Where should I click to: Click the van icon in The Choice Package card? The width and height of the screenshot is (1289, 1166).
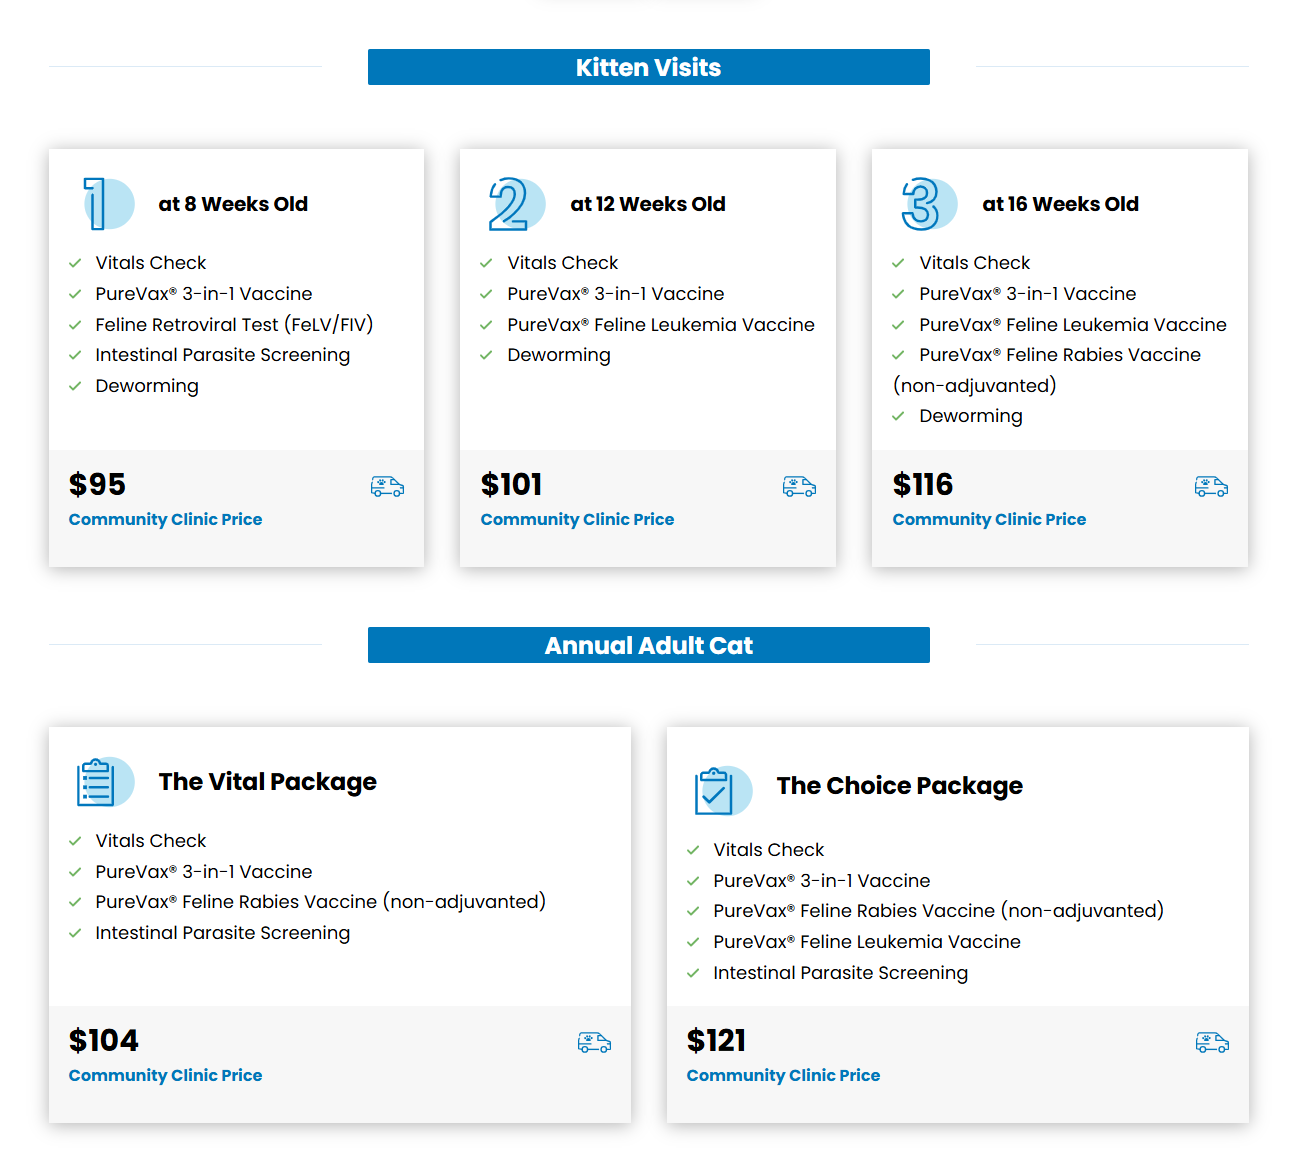coord(1212,1043)
